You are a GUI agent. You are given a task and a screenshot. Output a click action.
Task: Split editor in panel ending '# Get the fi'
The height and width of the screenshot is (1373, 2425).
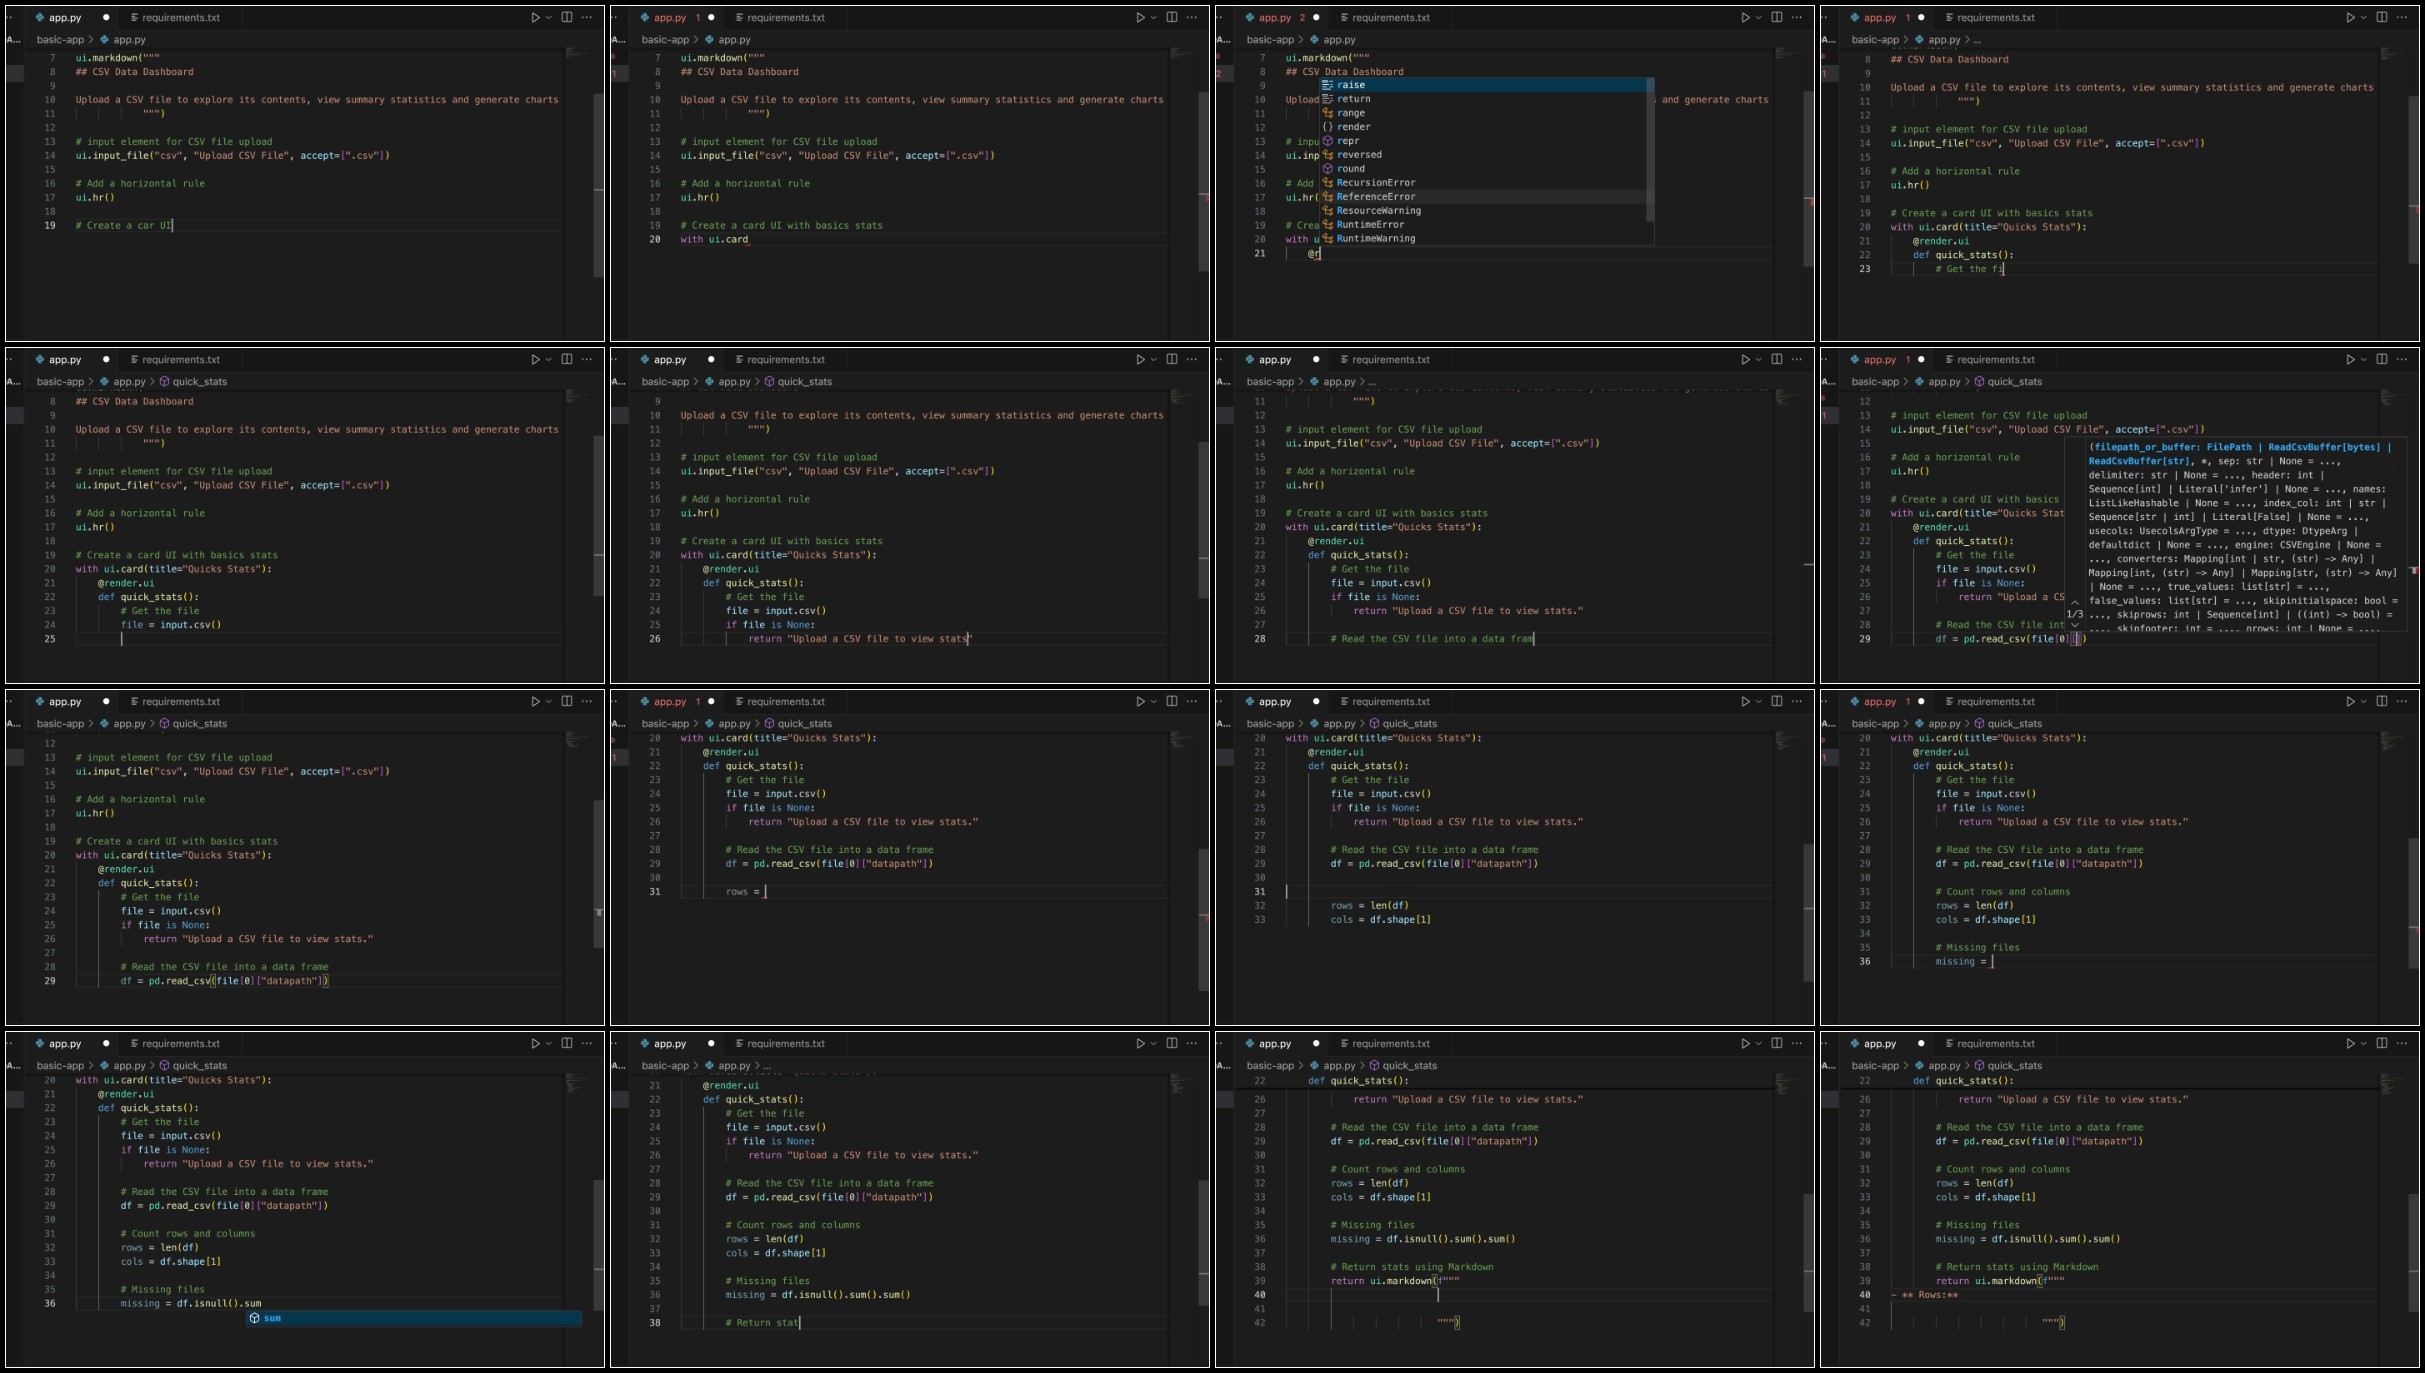coord(2382,17)
